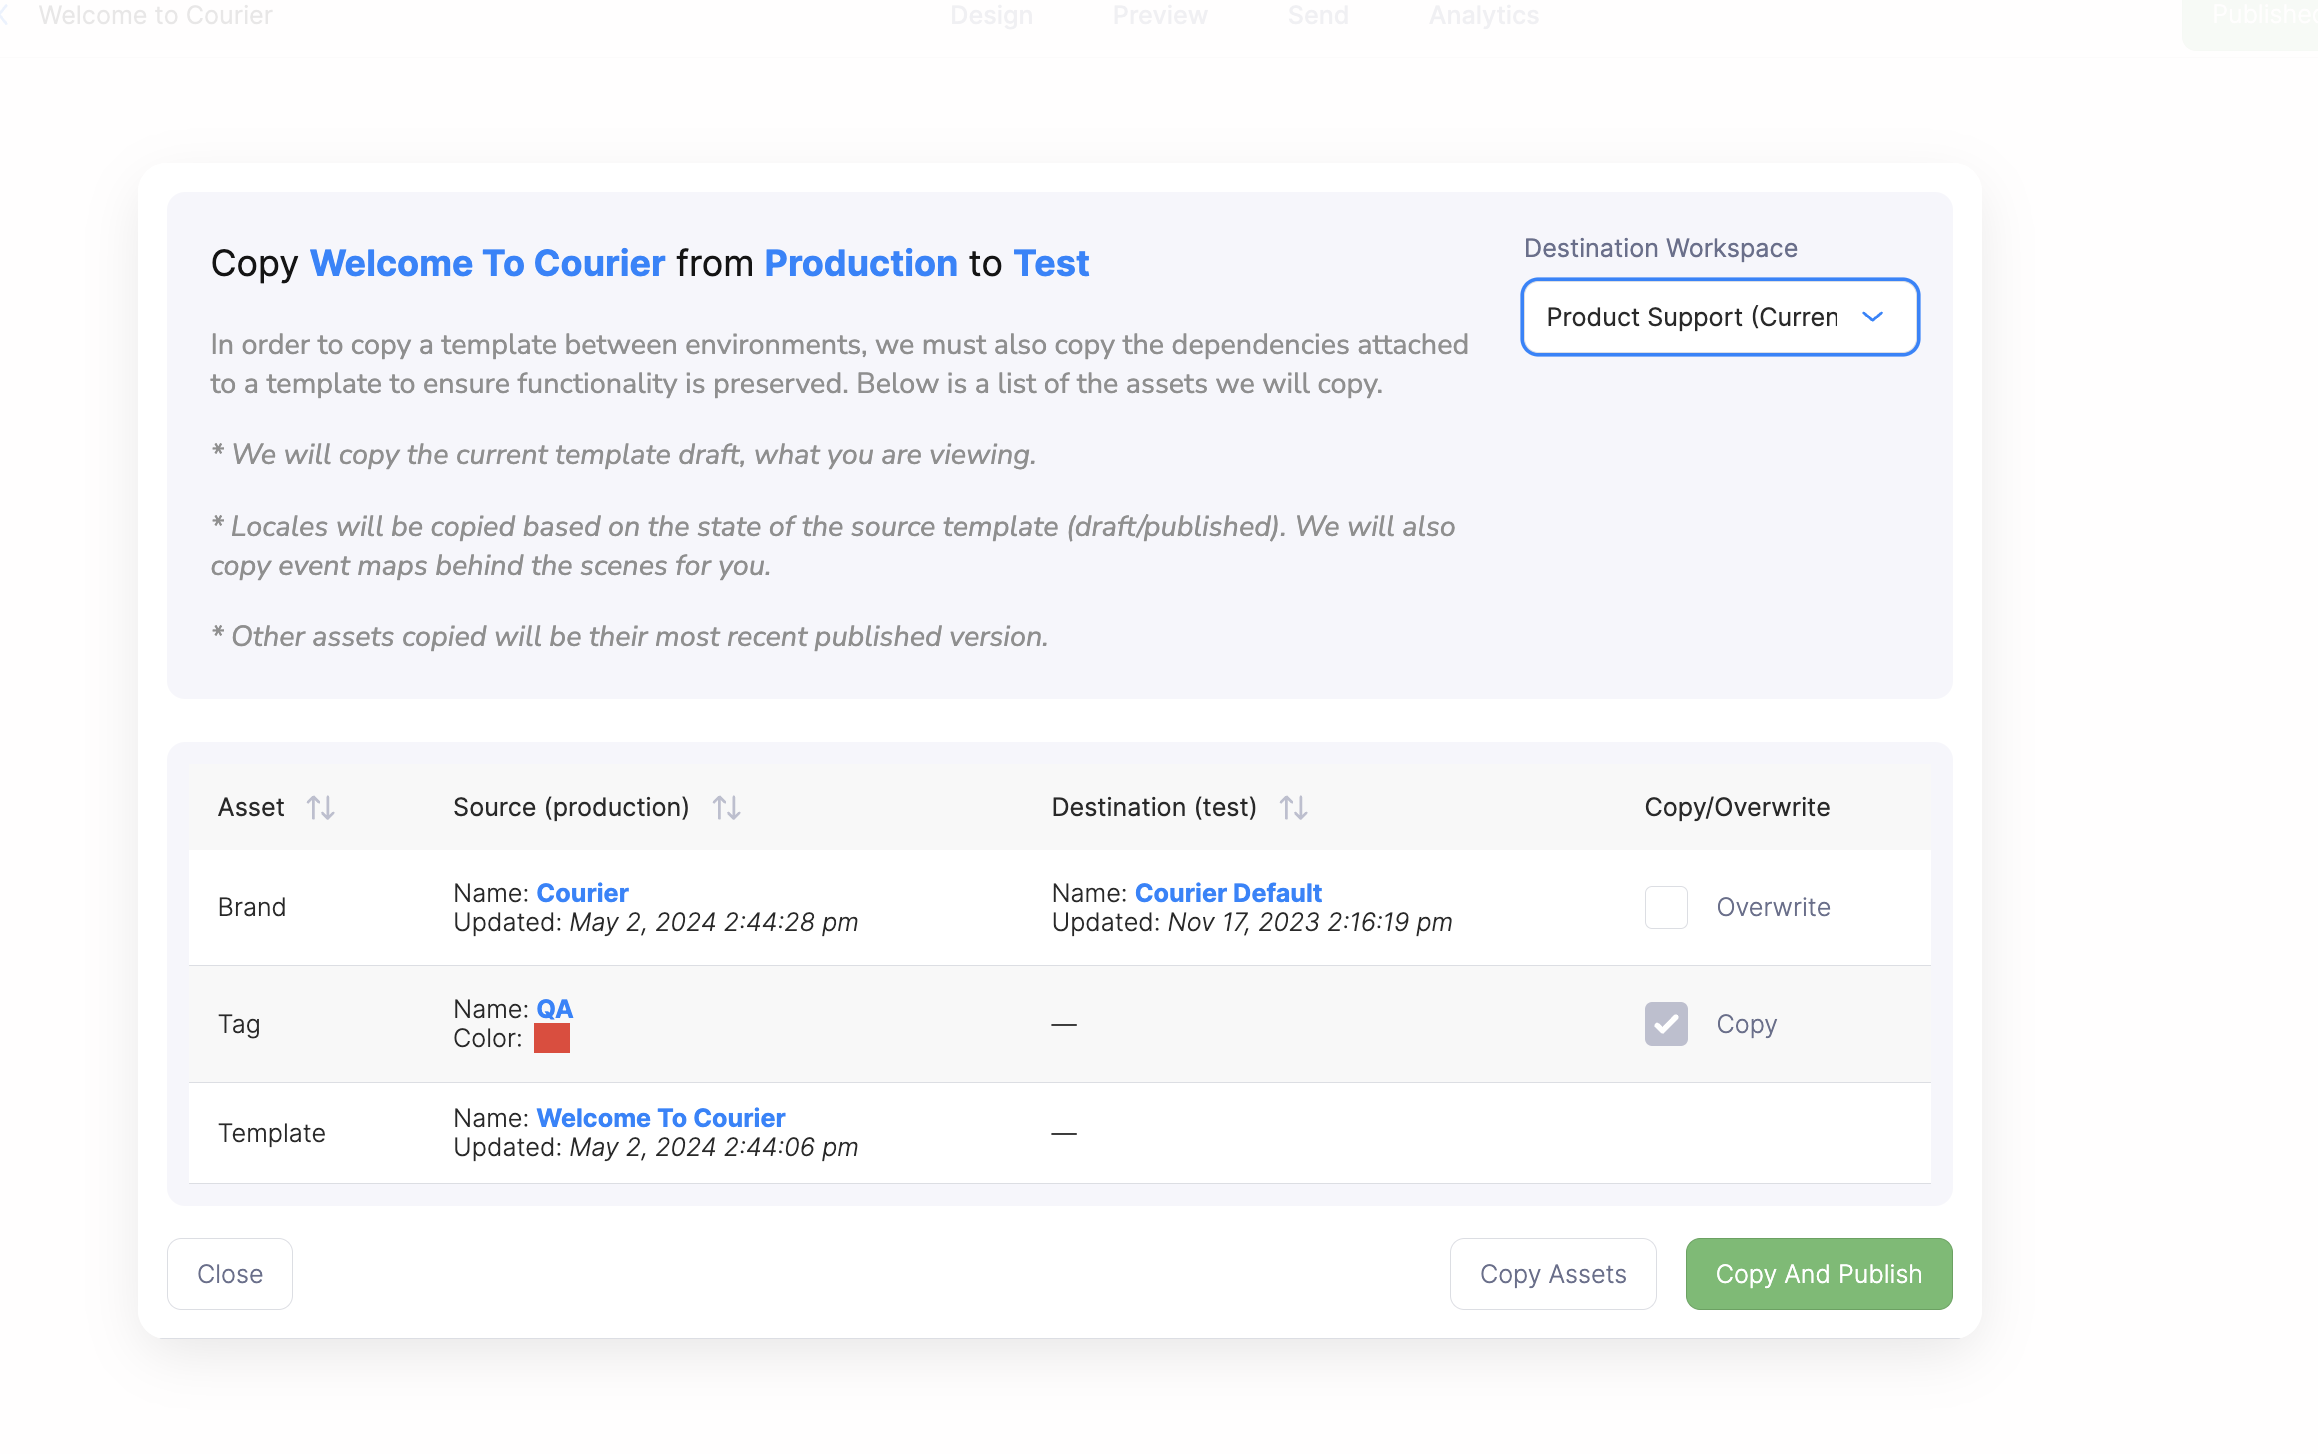This screenshot has width=2318, height=1454.
Task: Sort the Source (production) column
Action: (727, 807)
